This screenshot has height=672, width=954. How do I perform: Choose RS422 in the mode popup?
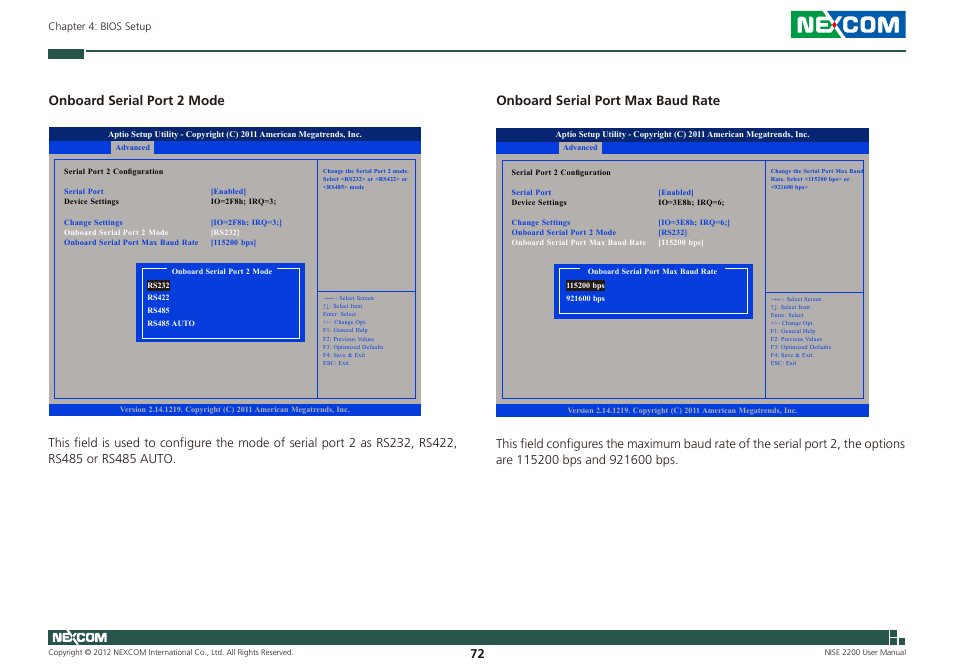coord(158,297)
